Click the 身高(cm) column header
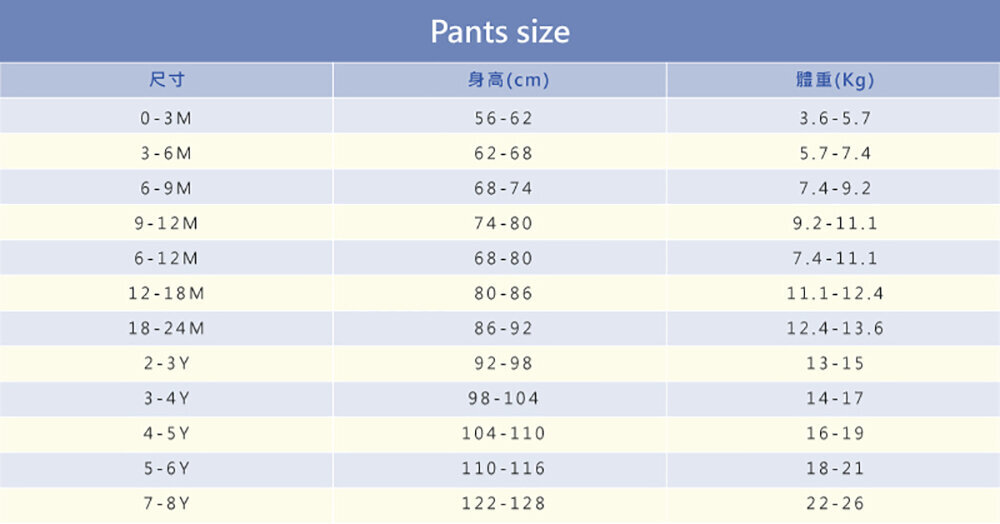Image resolution: width=1000 pixels, height=524 pixels. click(x=500, y=80)
